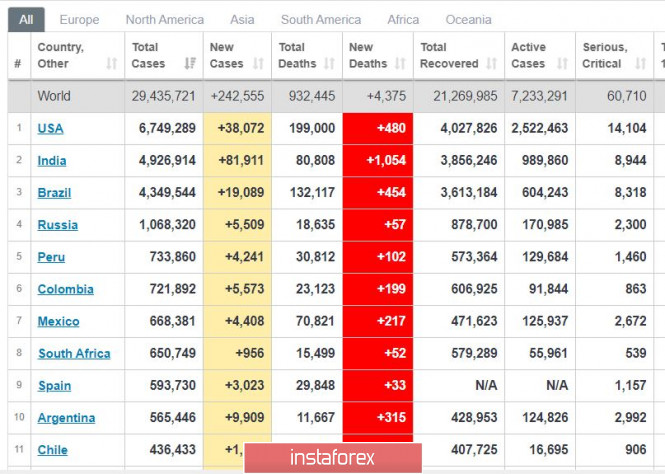Sort by Country, Other column sort icon
Screen dimensions: 665x474
pyautogui.click(x=111, y=64)
